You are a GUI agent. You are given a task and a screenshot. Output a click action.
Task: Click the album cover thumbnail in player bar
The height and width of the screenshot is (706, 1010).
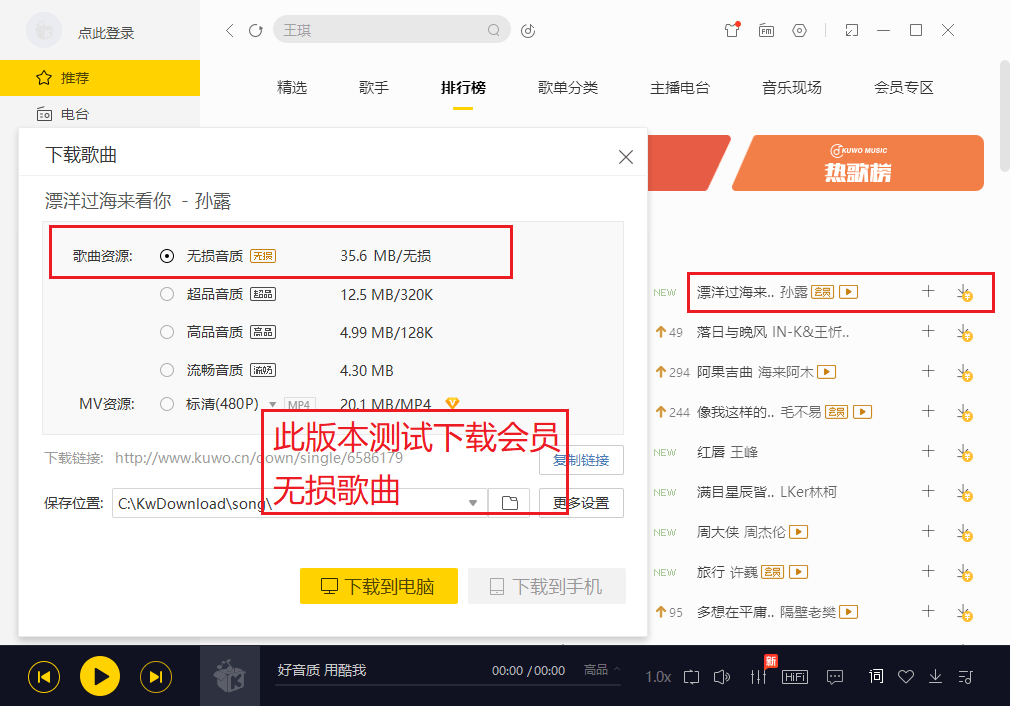pos(230,676)
